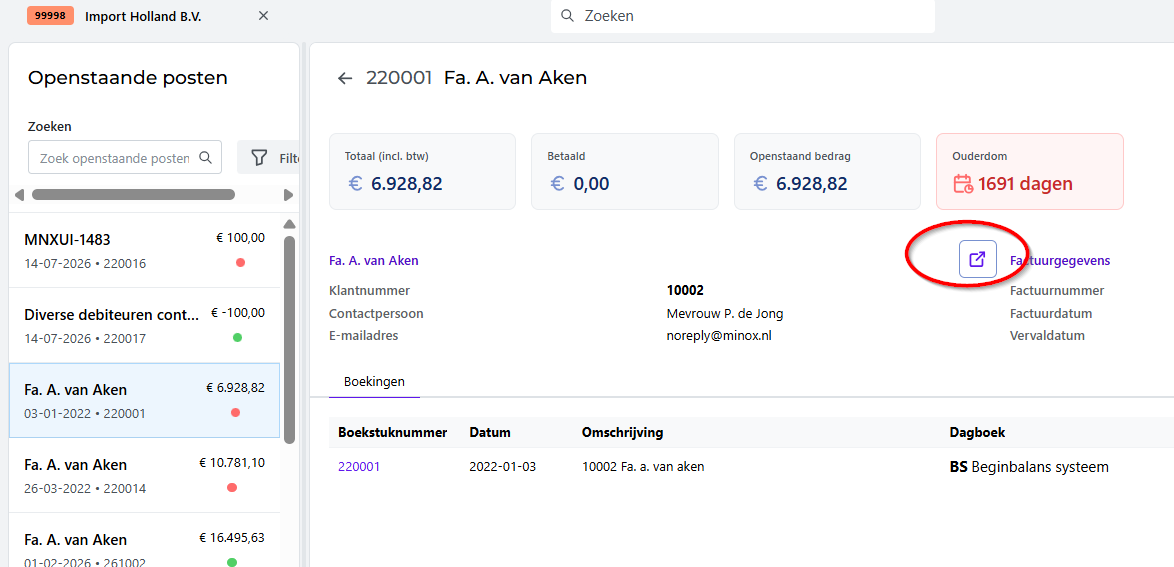Viewport: 1174px width, 567px height.
Task: Click the Ouderdom calendar icon
Action: (x=962, y=184)
